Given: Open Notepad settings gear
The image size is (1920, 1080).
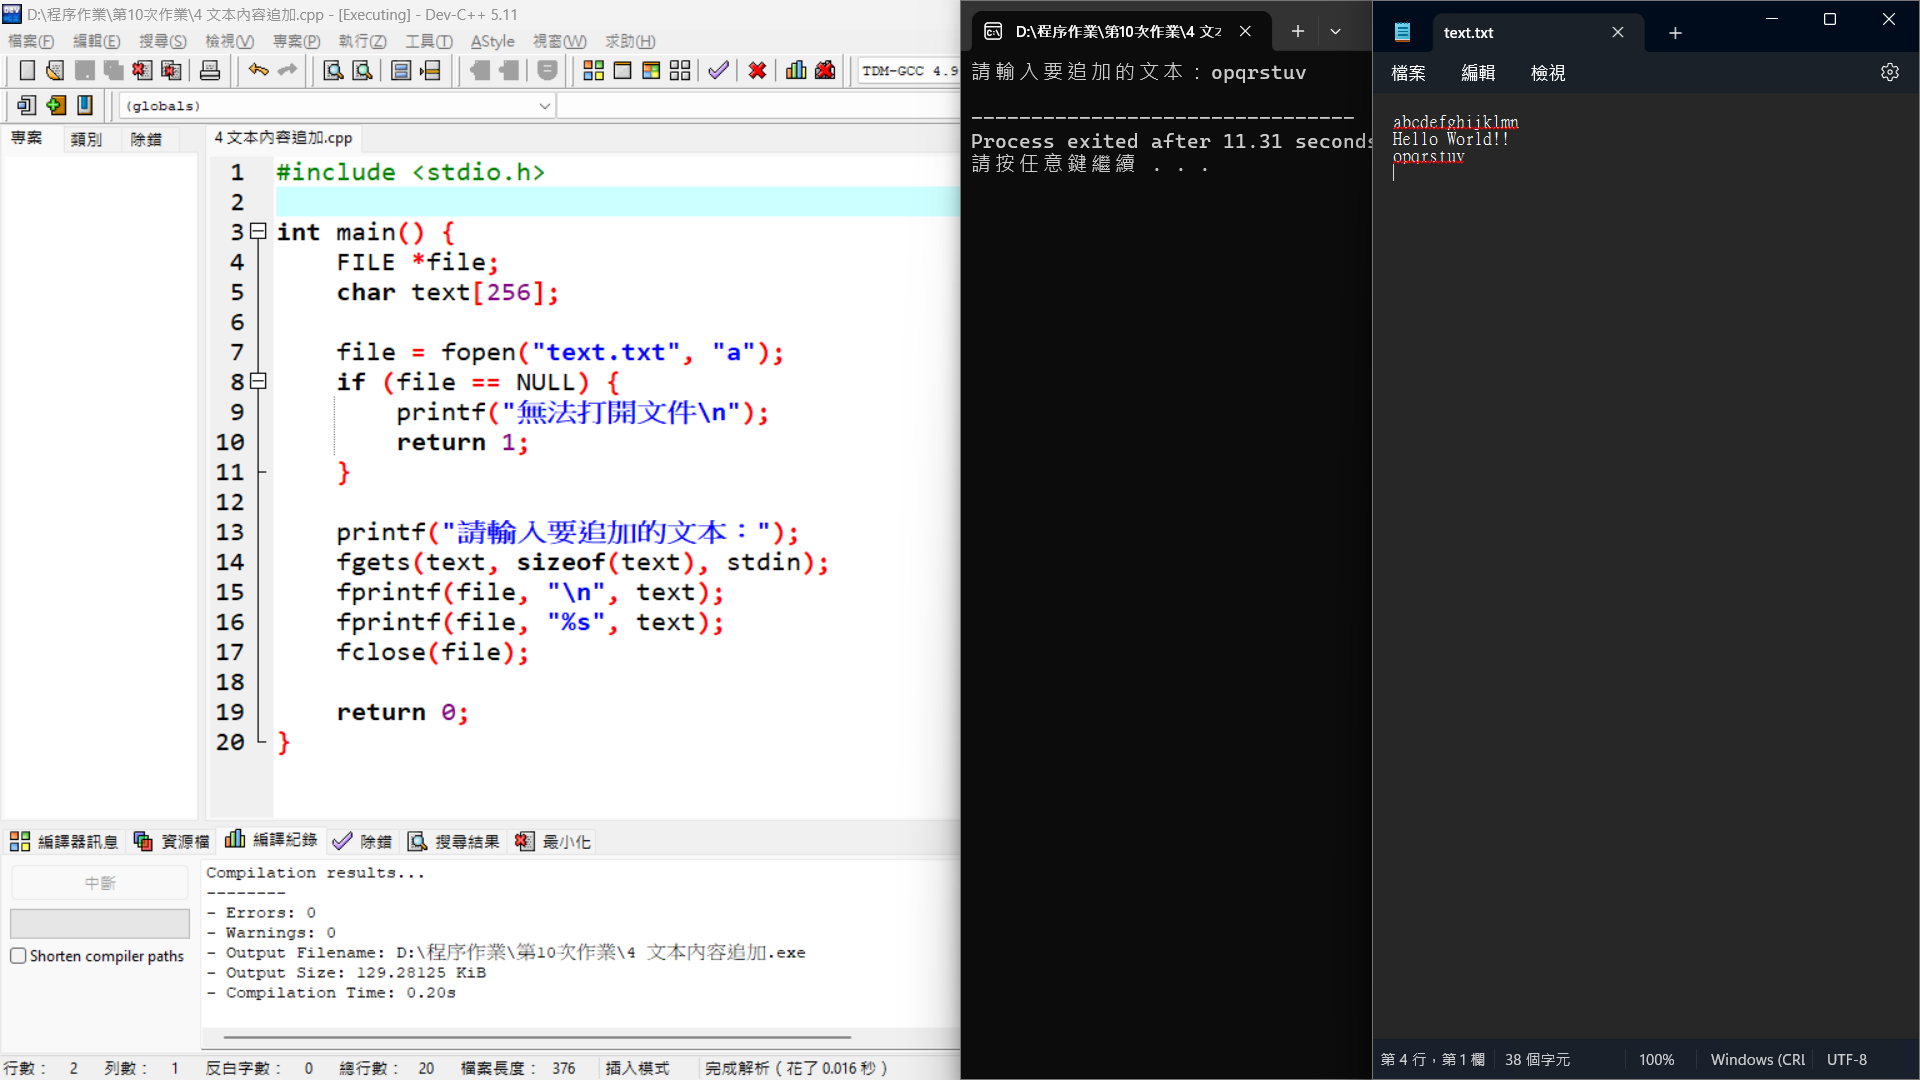Looking at the screenshot, I should click(x=1889, y=73).
